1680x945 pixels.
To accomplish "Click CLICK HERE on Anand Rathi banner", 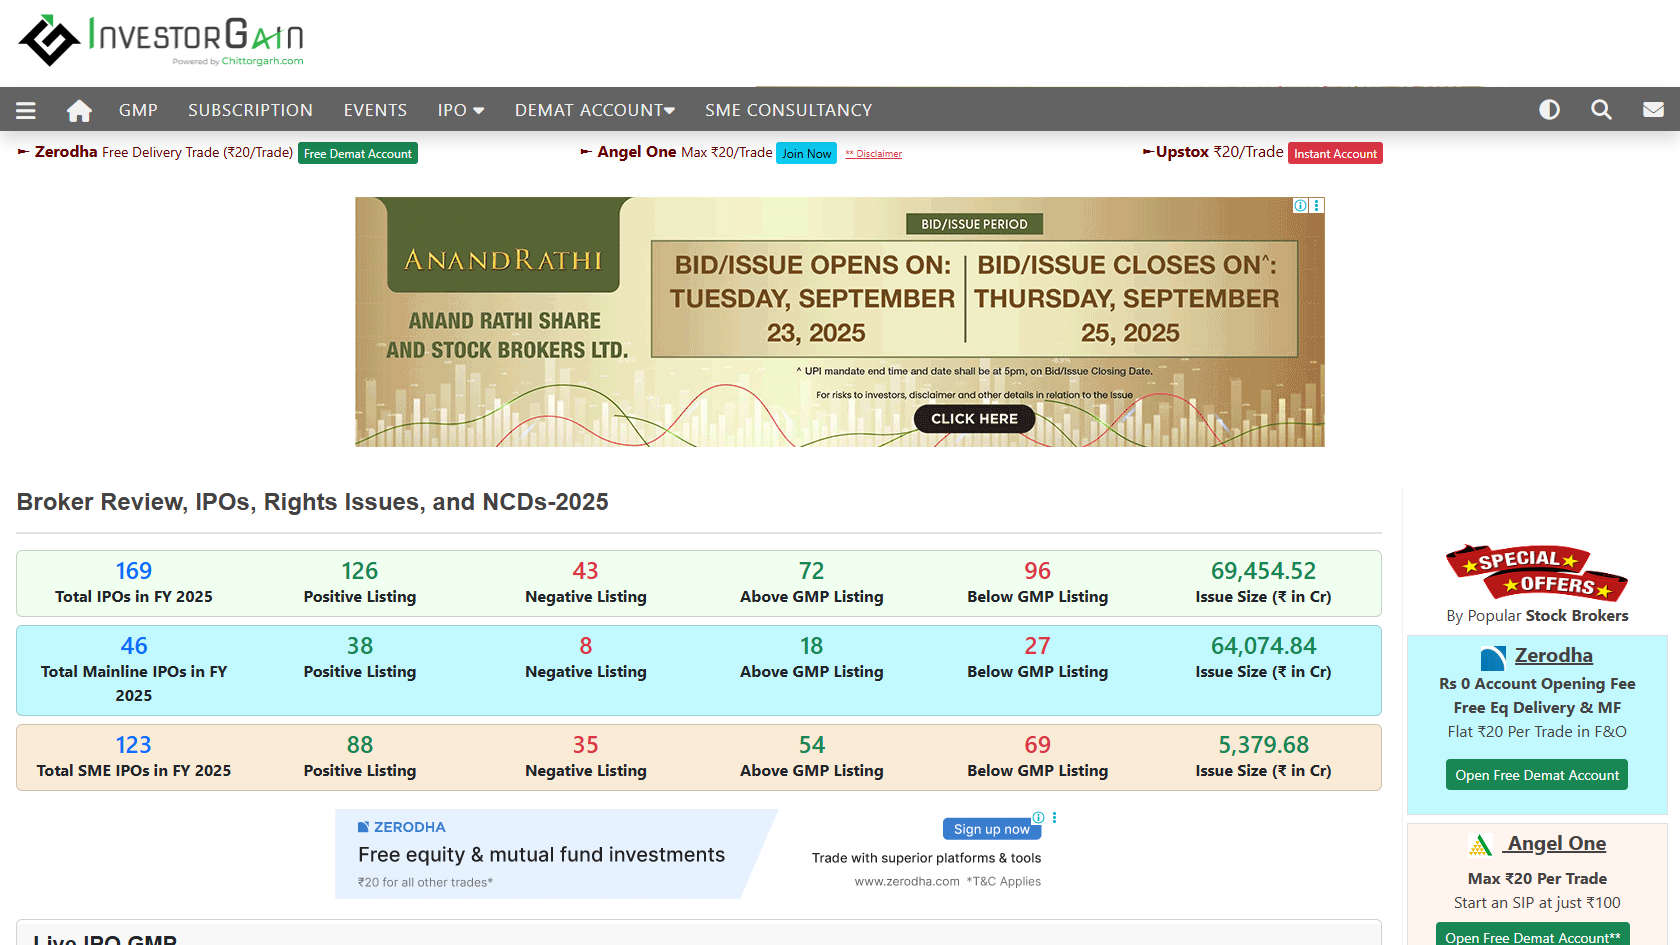I will pos(974,419).
